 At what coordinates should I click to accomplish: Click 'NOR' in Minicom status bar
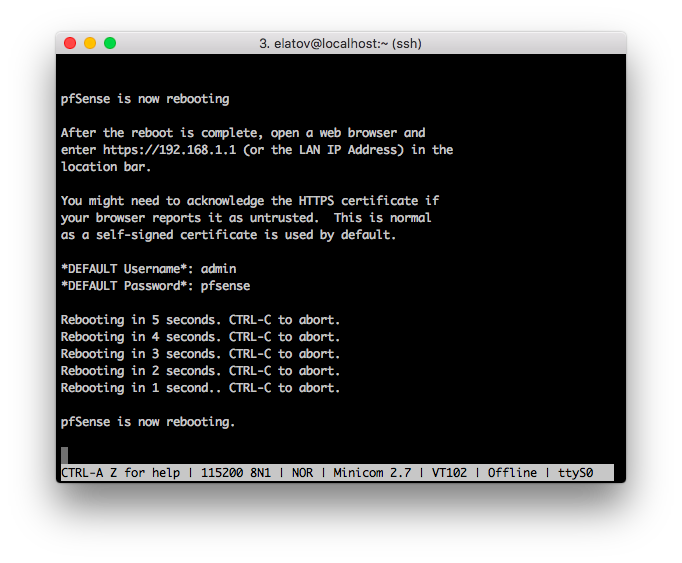pyautogui.click(x=302, y=473)
